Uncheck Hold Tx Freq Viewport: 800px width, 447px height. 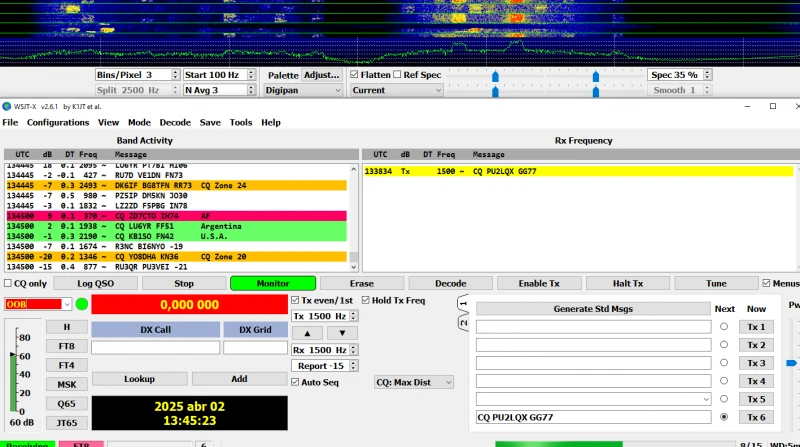pyautogui.click(x=365, y=300)
